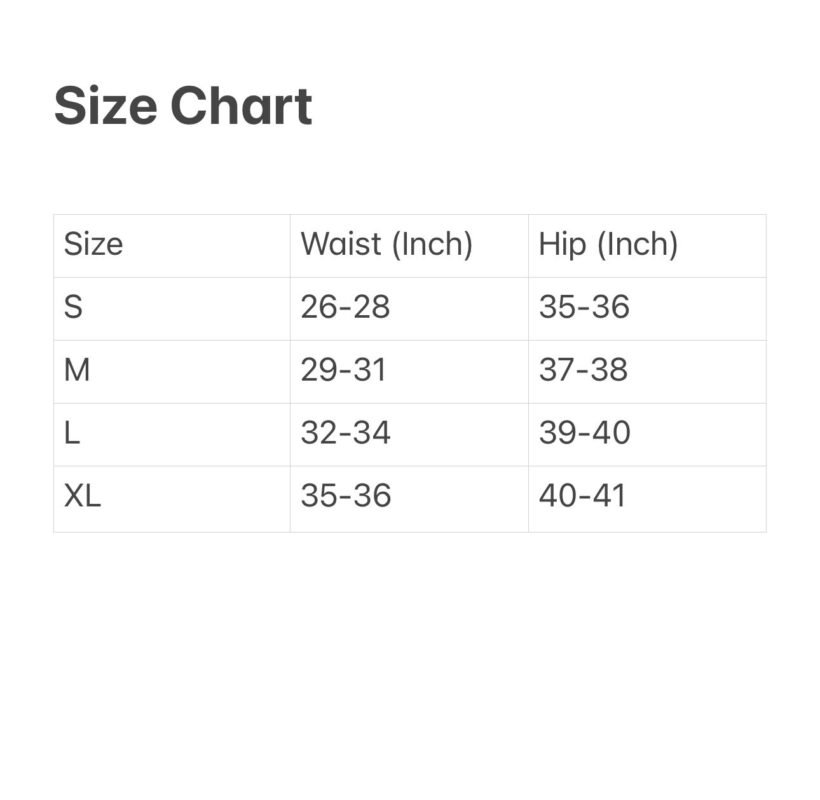Click the 39-40 hip measurement
The height and width of the screenshot is (800, 820).
click(x=584, y=433)
